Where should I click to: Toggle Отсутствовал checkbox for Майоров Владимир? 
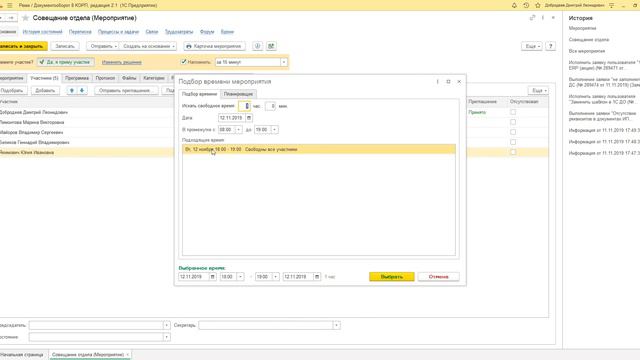tap(513, 132)
